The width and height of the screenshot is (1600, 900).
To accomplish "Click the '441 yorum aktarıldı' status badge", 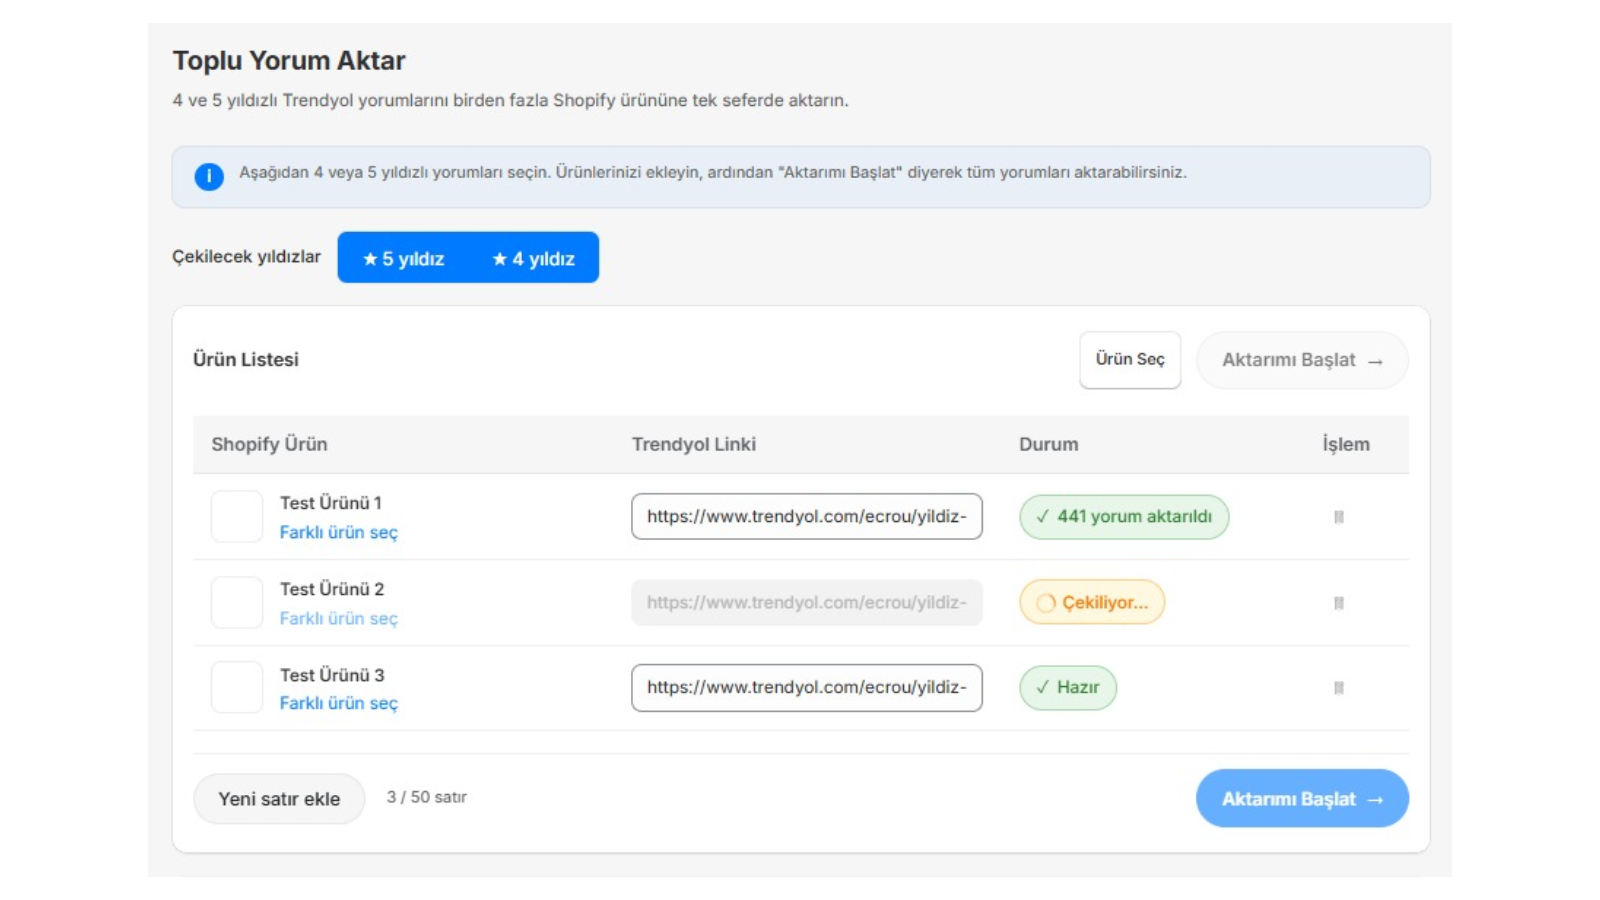I will tap(1123, 517).
